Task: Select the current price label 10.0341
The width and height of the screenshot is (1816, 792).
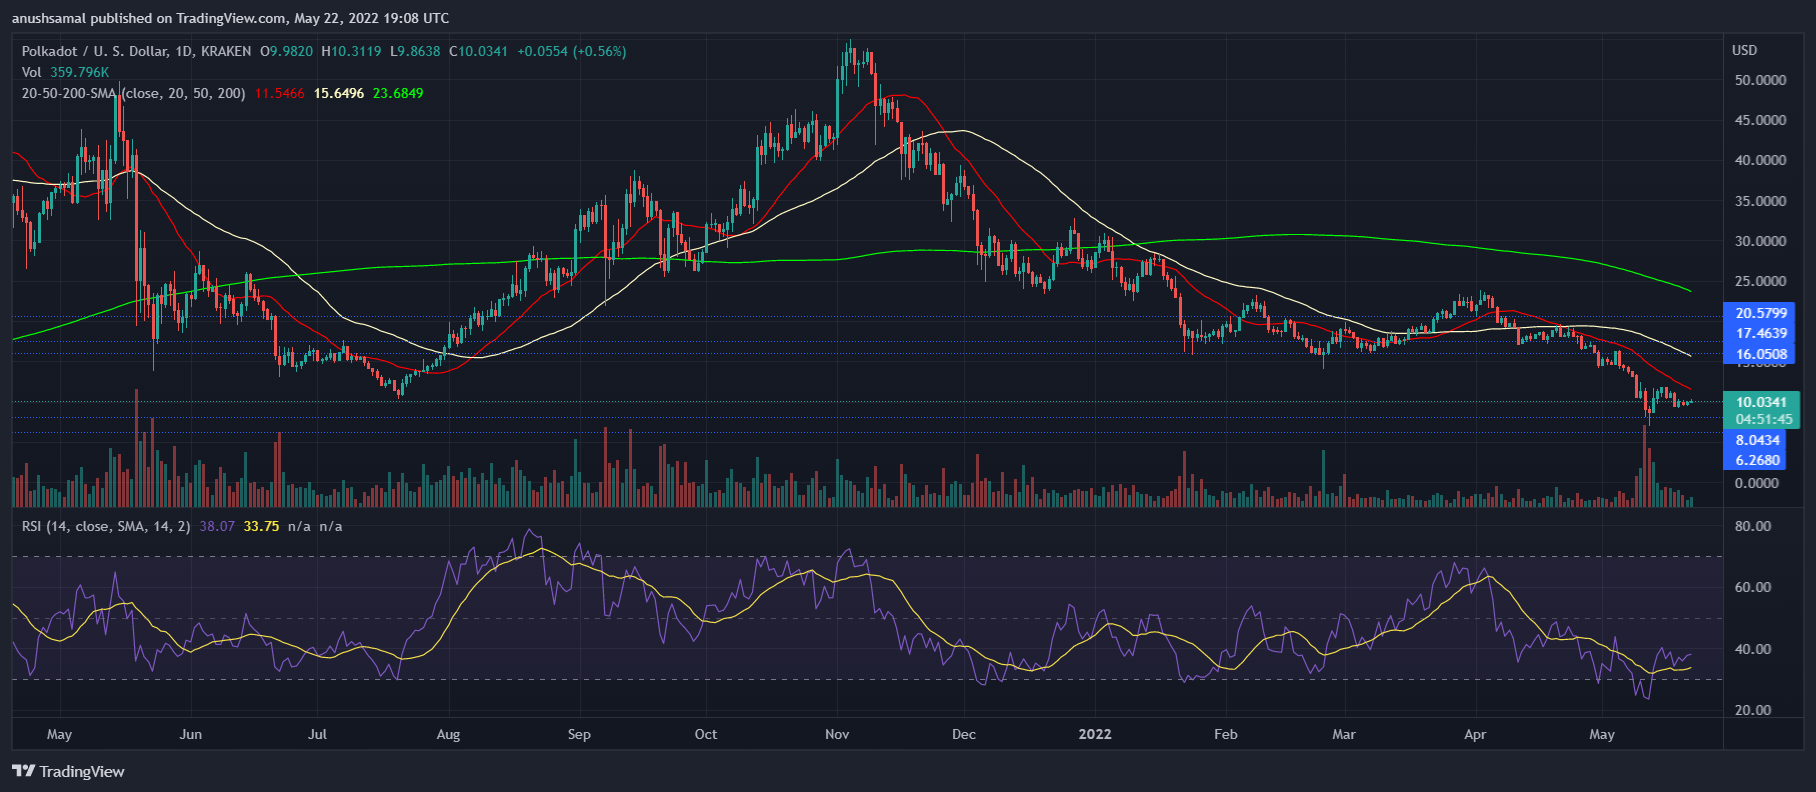Action: 1760,402
